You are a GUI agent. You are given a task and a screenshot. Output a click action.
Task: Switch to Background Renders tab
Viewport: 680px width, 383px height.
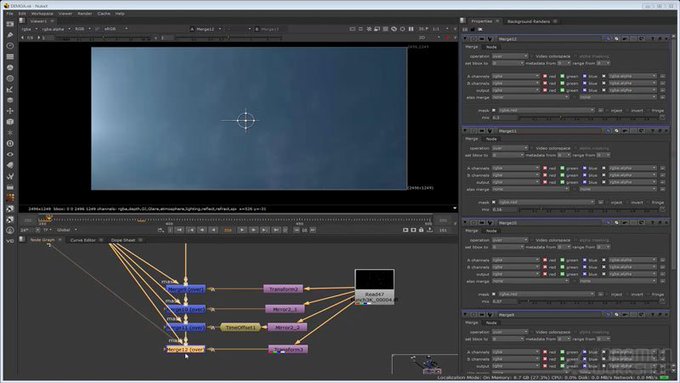(528, 21)
